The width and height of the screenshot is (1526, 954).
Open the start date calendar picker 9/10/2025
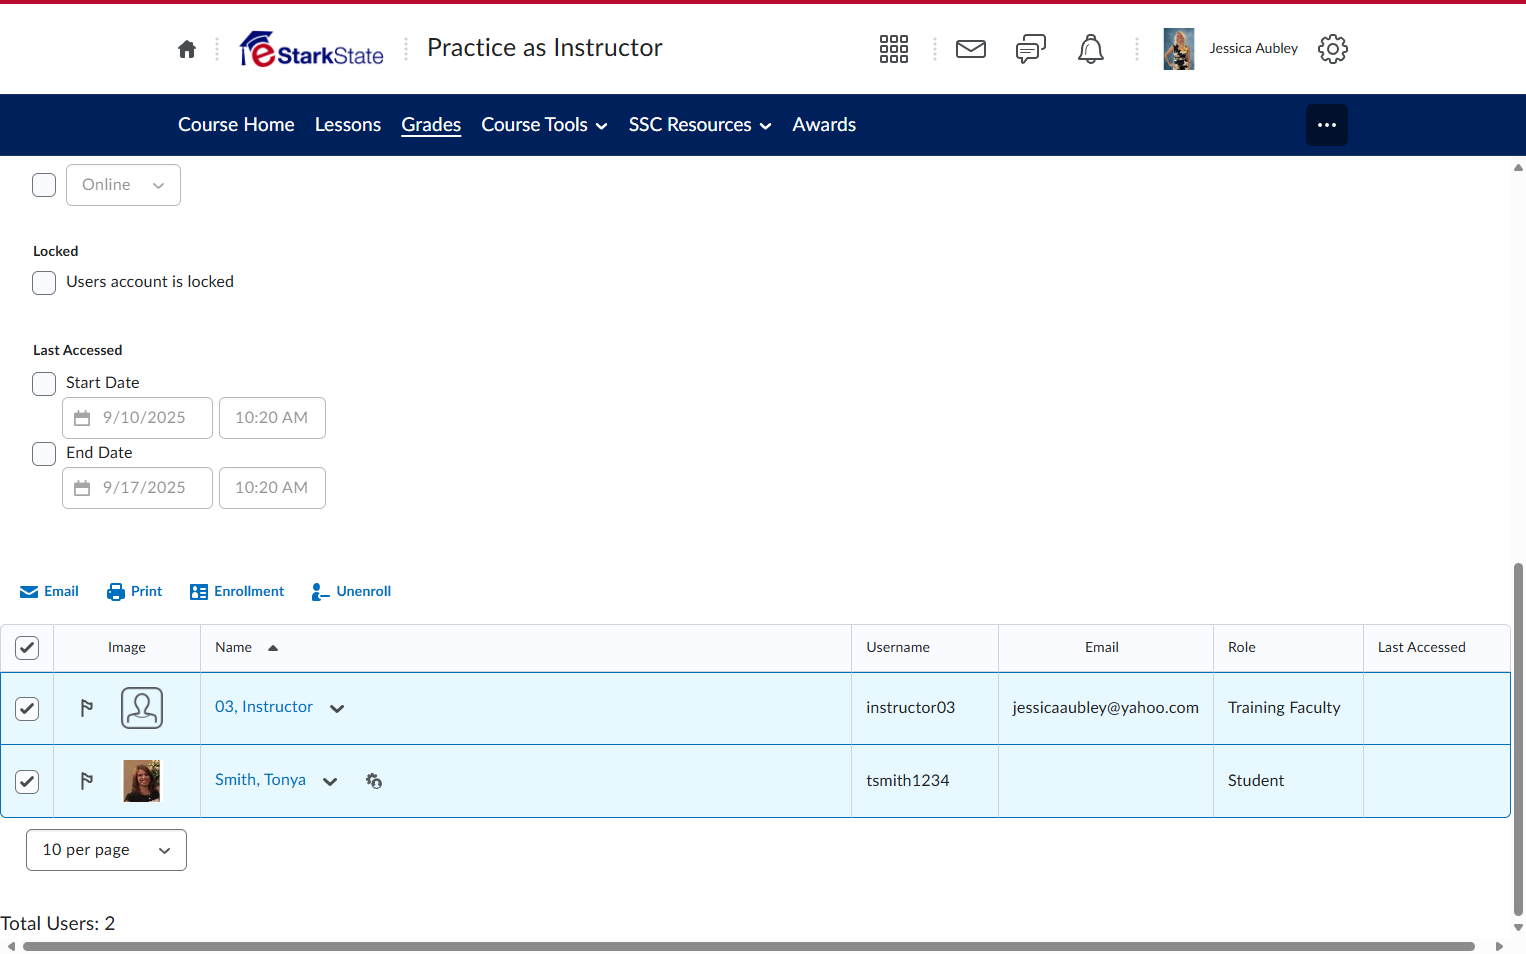[138, 418]
